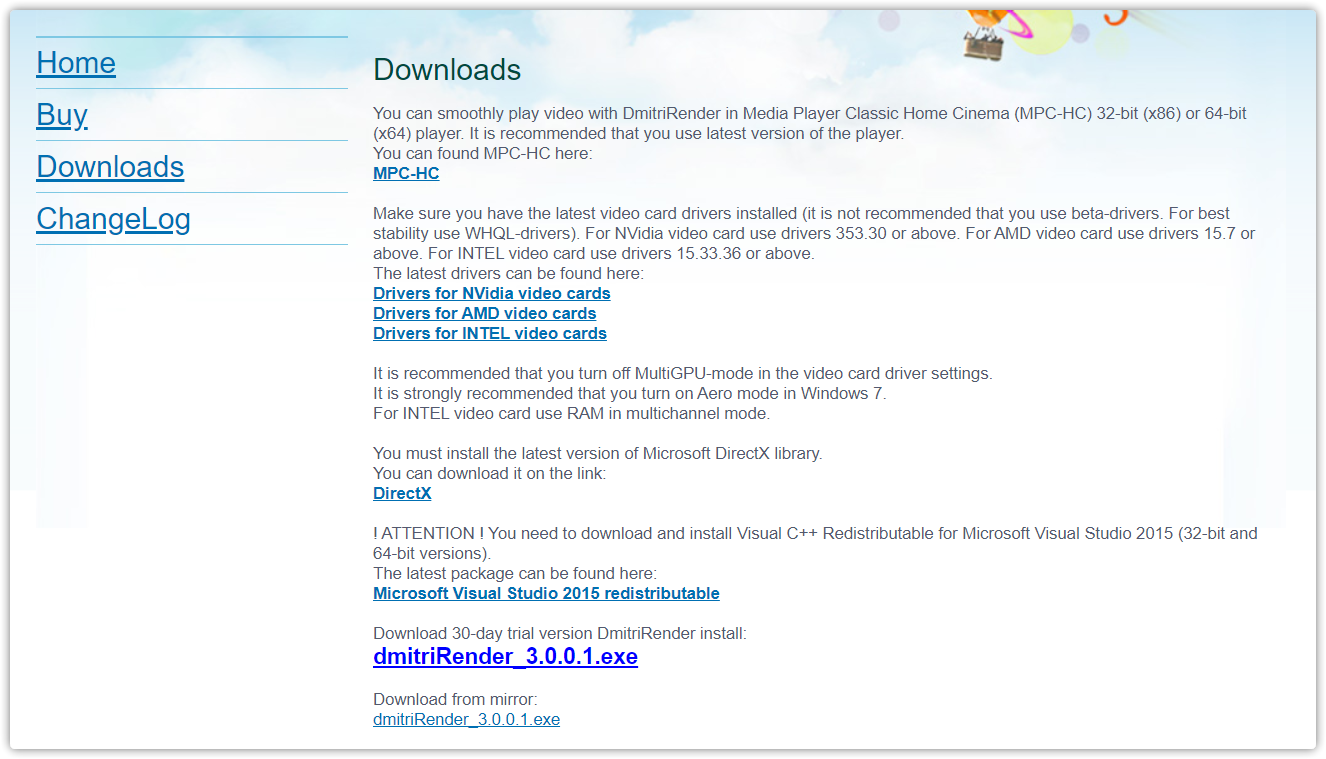Open Drivers for NVidia video cards

(492, 293)
